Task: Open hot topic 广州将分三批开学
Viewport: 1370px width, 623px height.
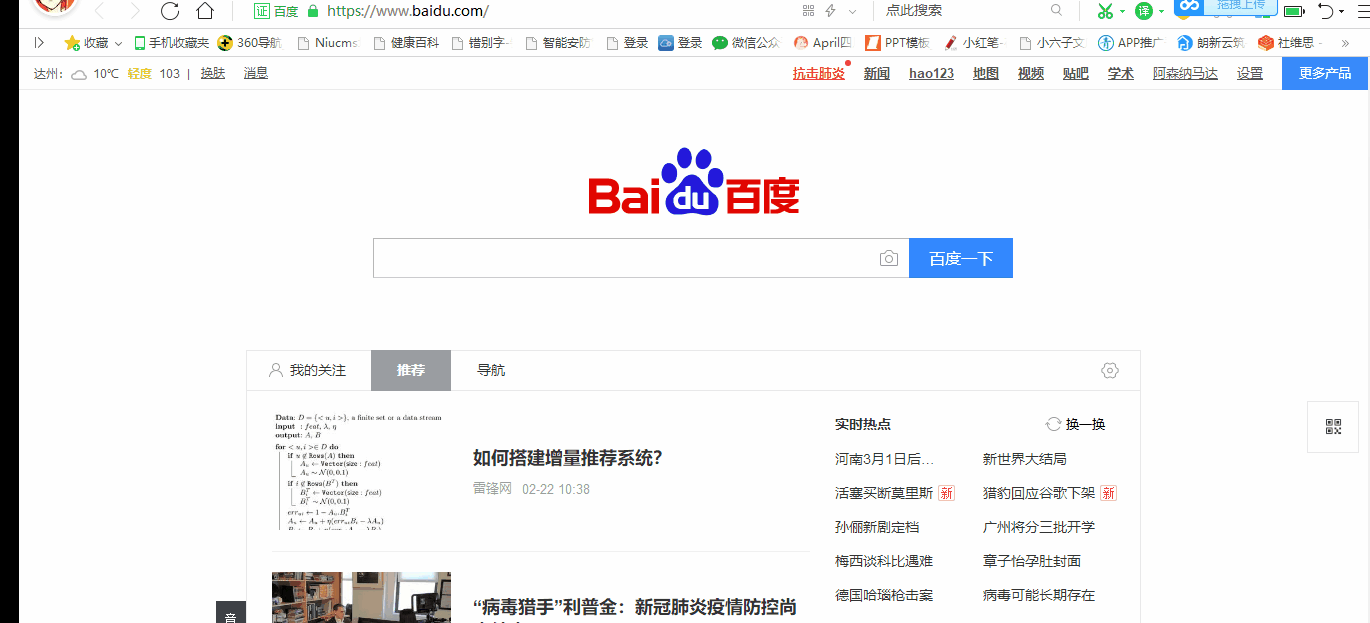Action: point(1039,527)
